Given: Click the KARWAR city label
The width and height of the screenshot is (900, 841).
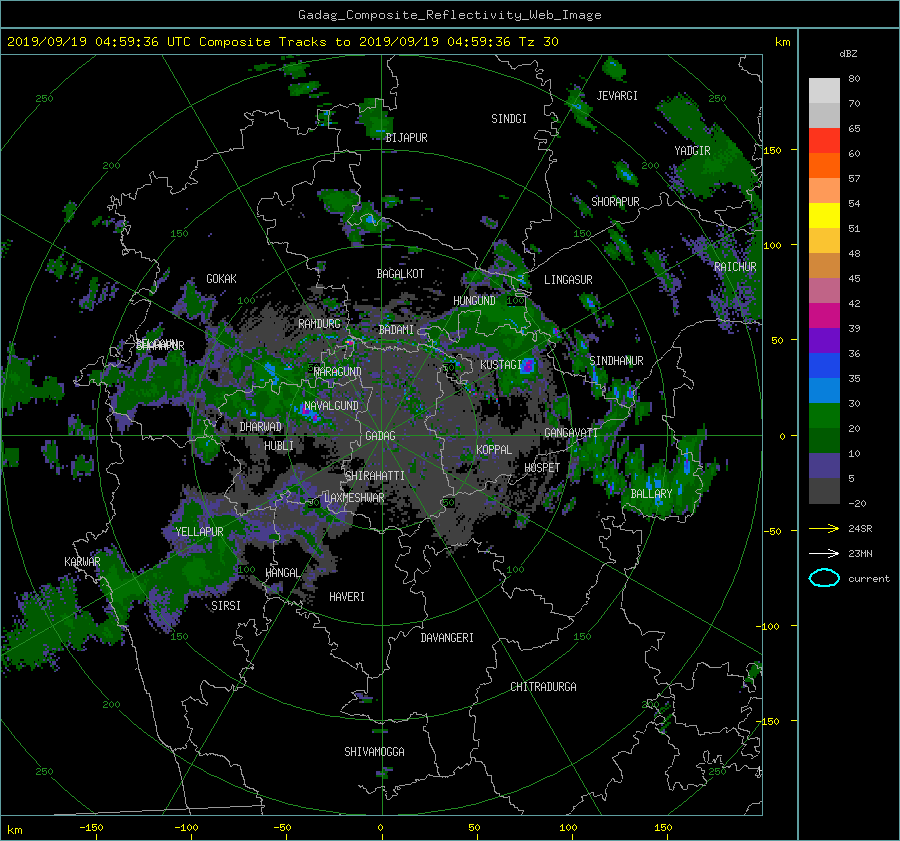Looking at the screenshot, I should click(x=82, y=562).
